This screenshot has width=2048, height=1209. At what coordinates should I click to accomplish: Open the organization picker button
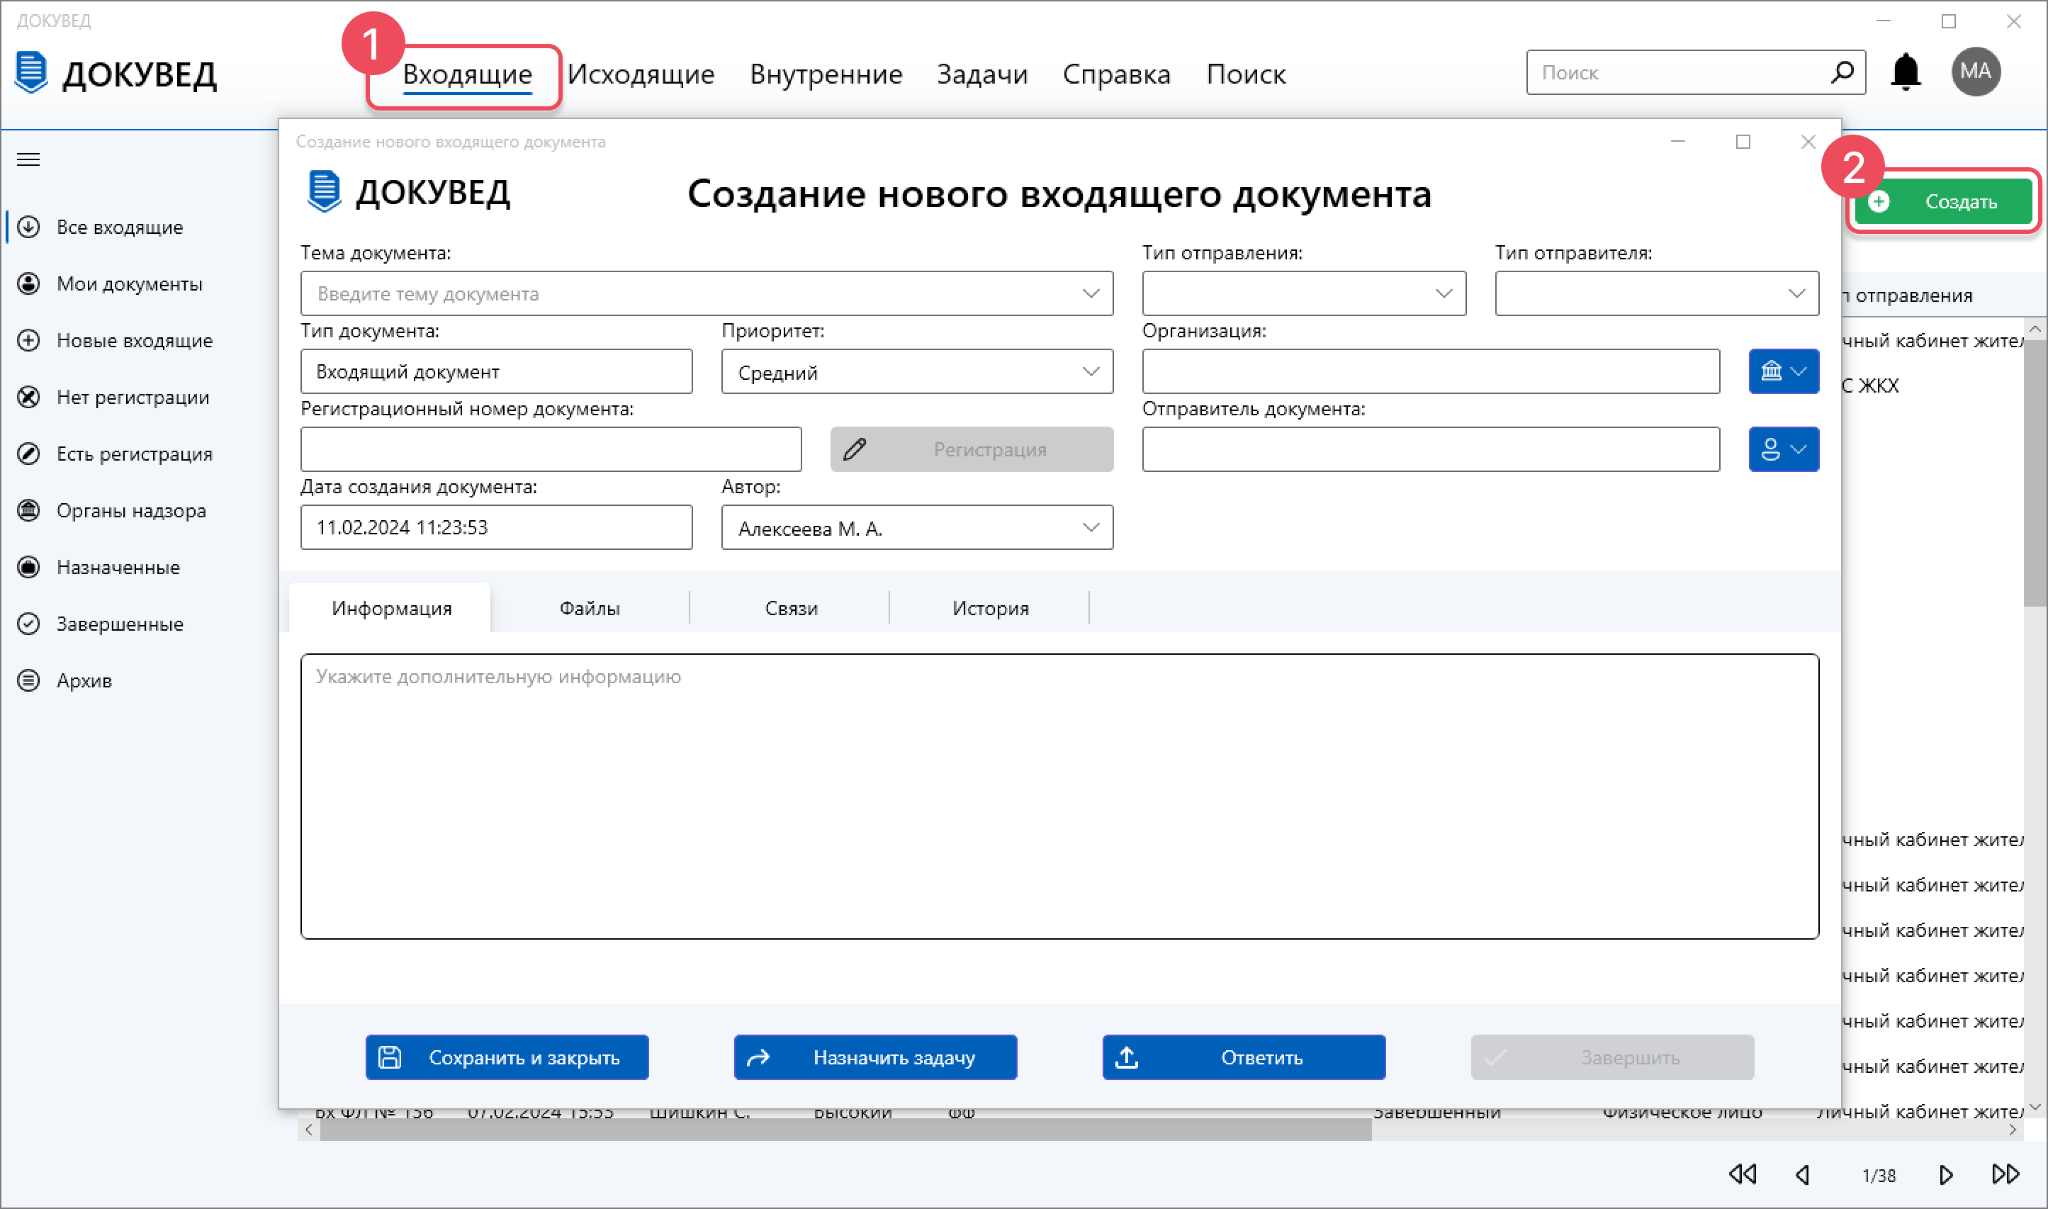click(1784, 371)
